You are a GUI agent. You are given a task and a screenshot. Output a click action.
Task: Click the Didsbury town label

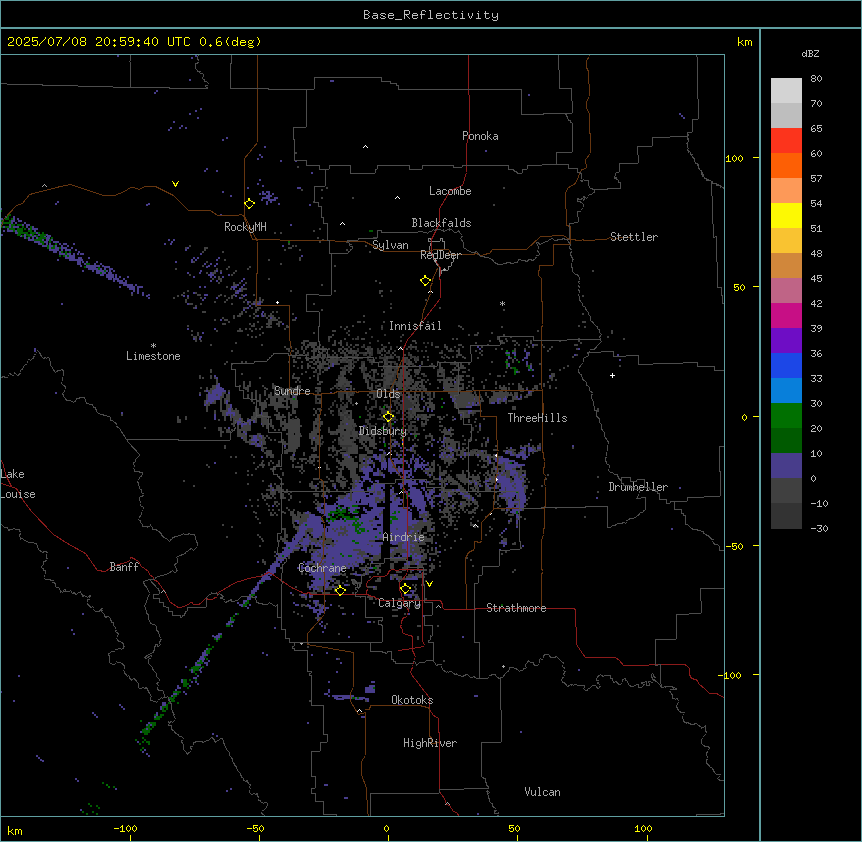[x=383, y=431]
